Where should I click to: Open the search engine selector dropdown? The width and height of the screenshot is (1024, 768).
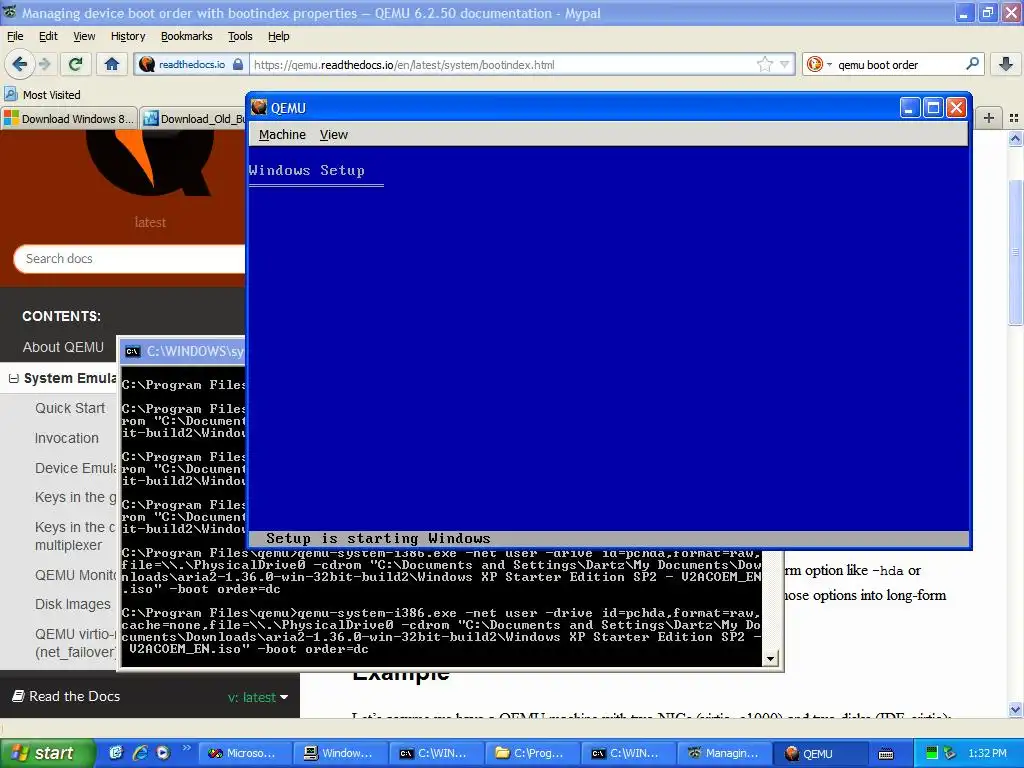point(819,64)
